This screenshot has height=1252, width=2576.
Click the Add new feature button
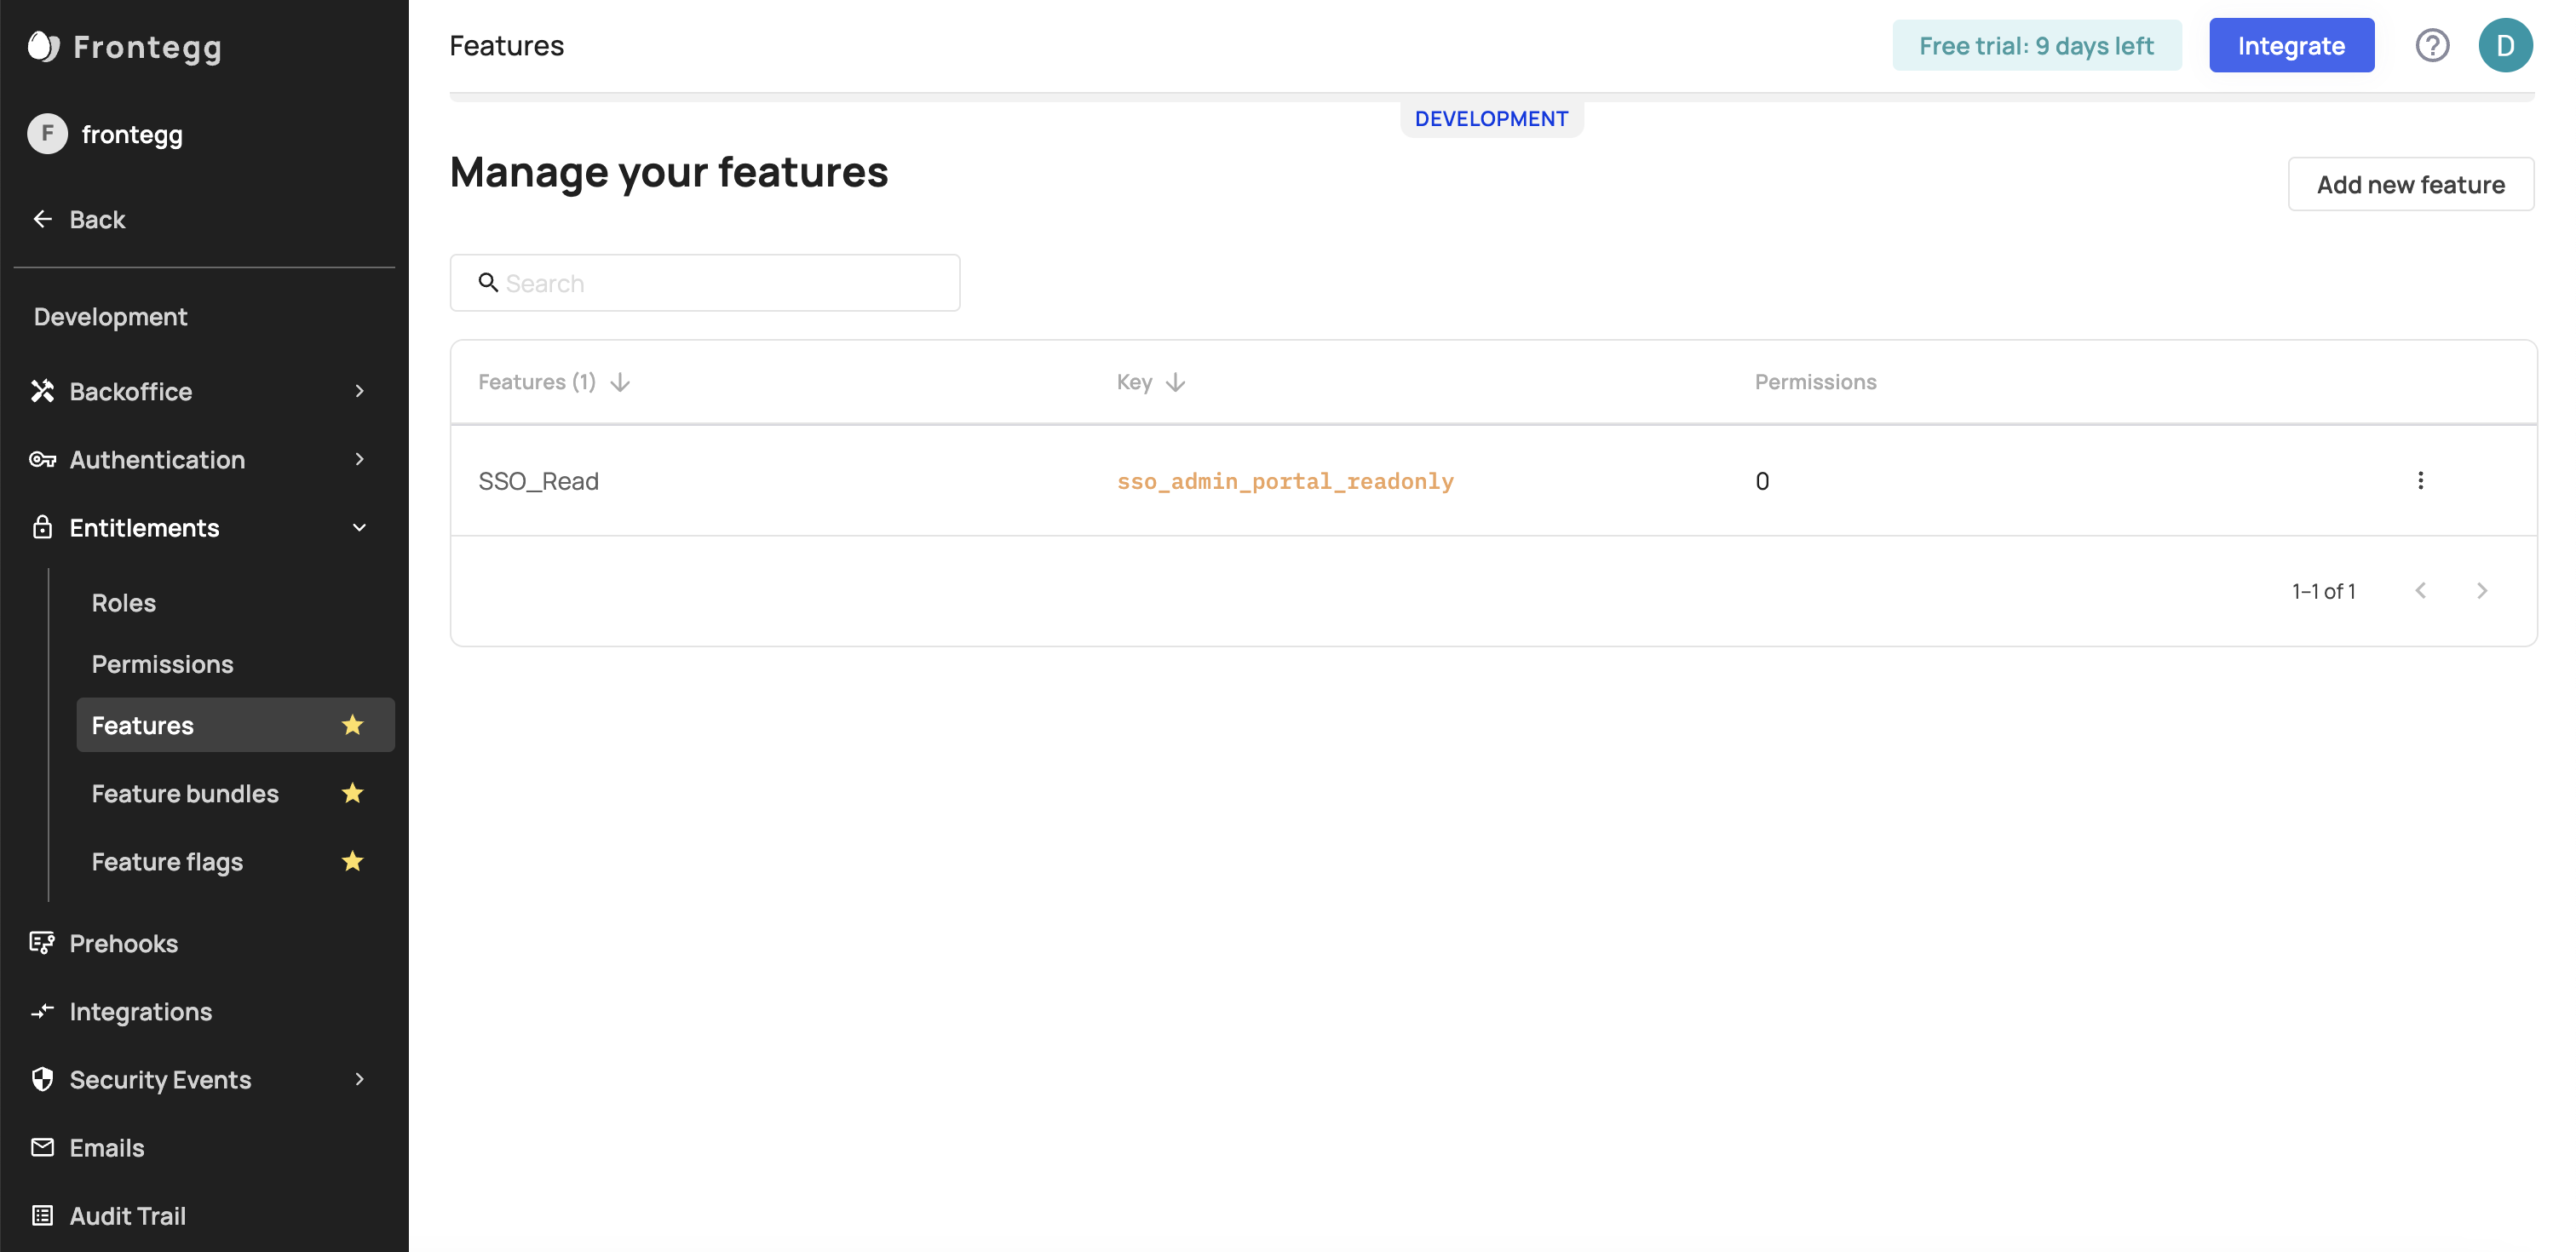pos(2410,185)
